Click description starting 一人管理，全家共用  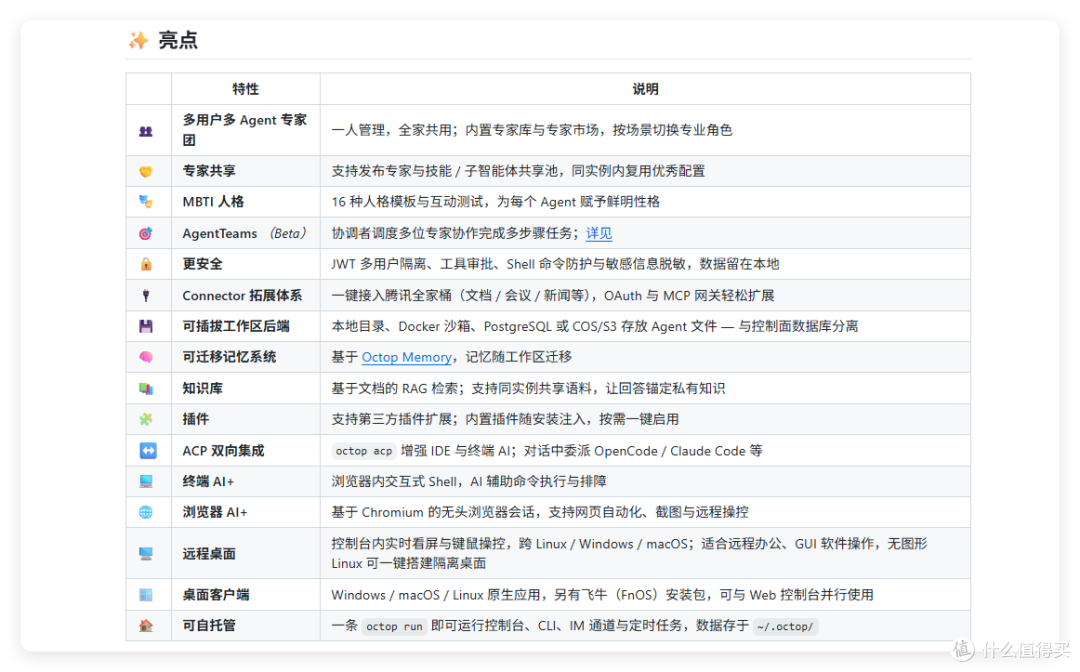(532, 130)
